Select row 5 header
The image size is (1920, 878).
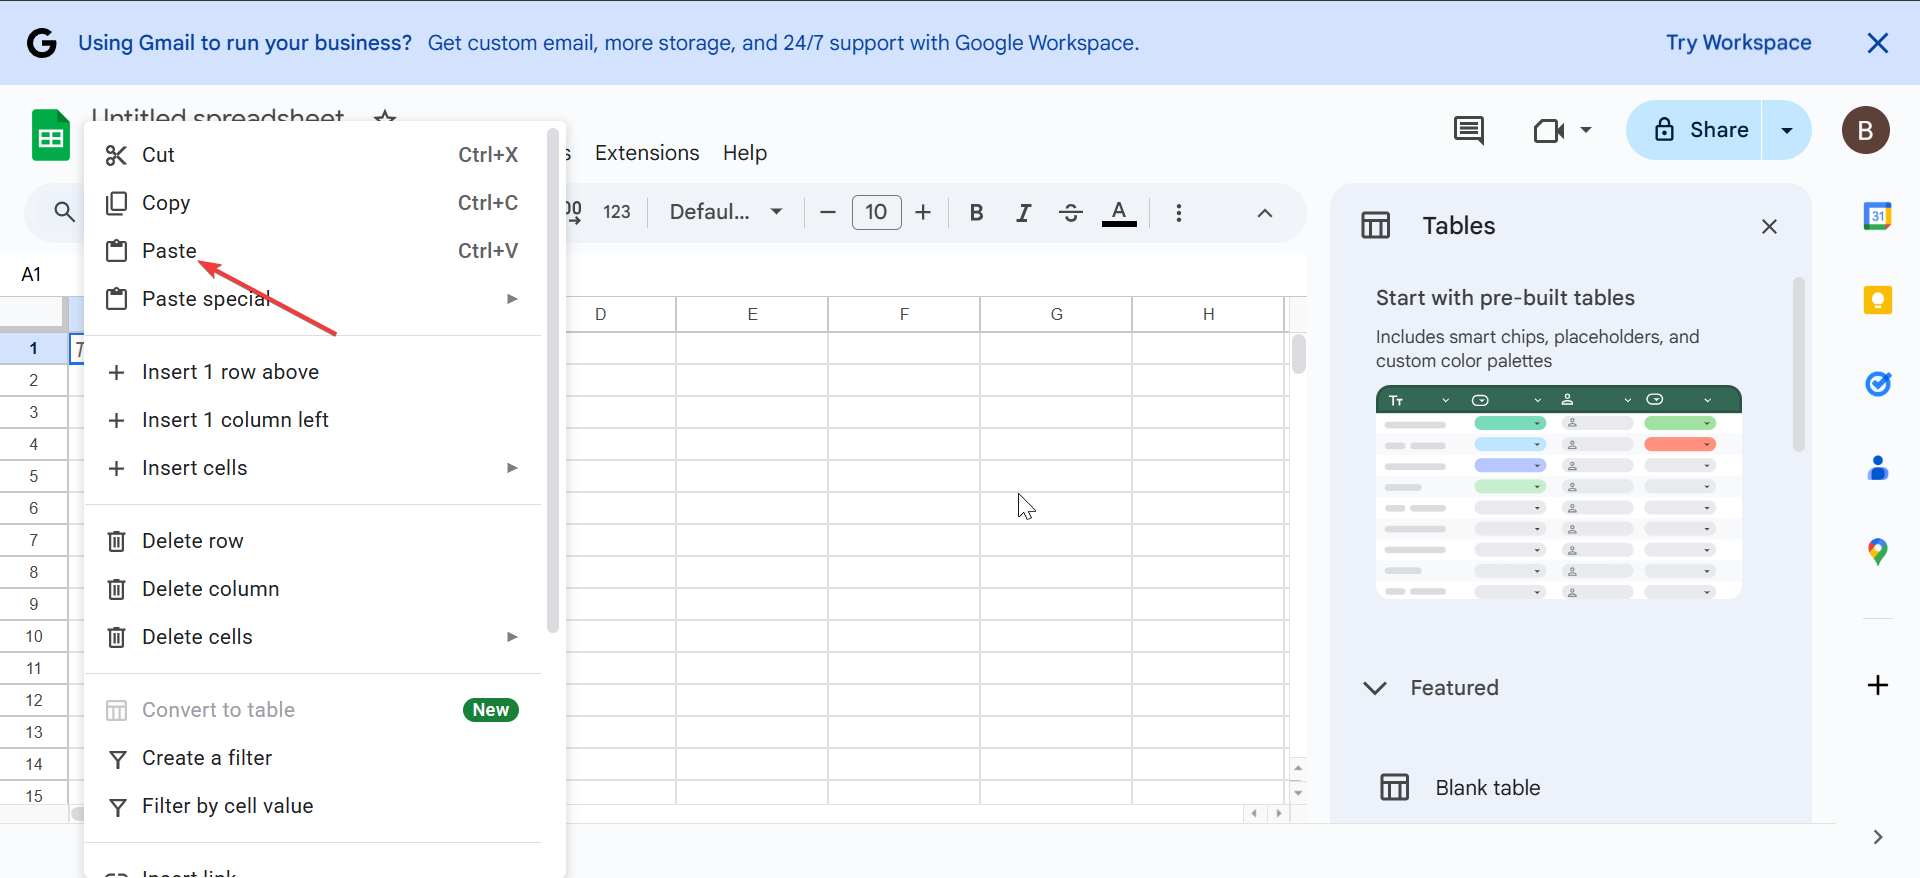pos(33,476)
